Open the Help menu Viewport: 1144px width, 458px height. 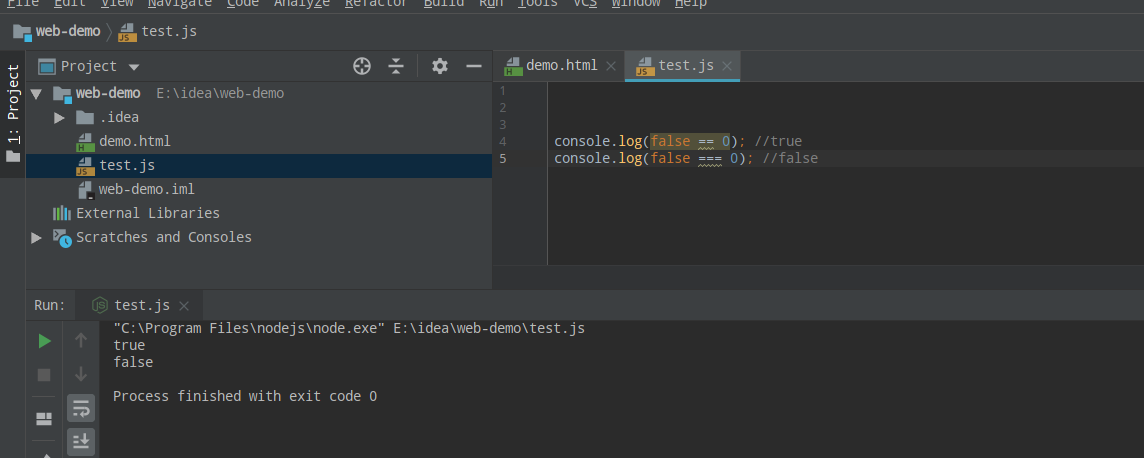[x=690, y=4]
